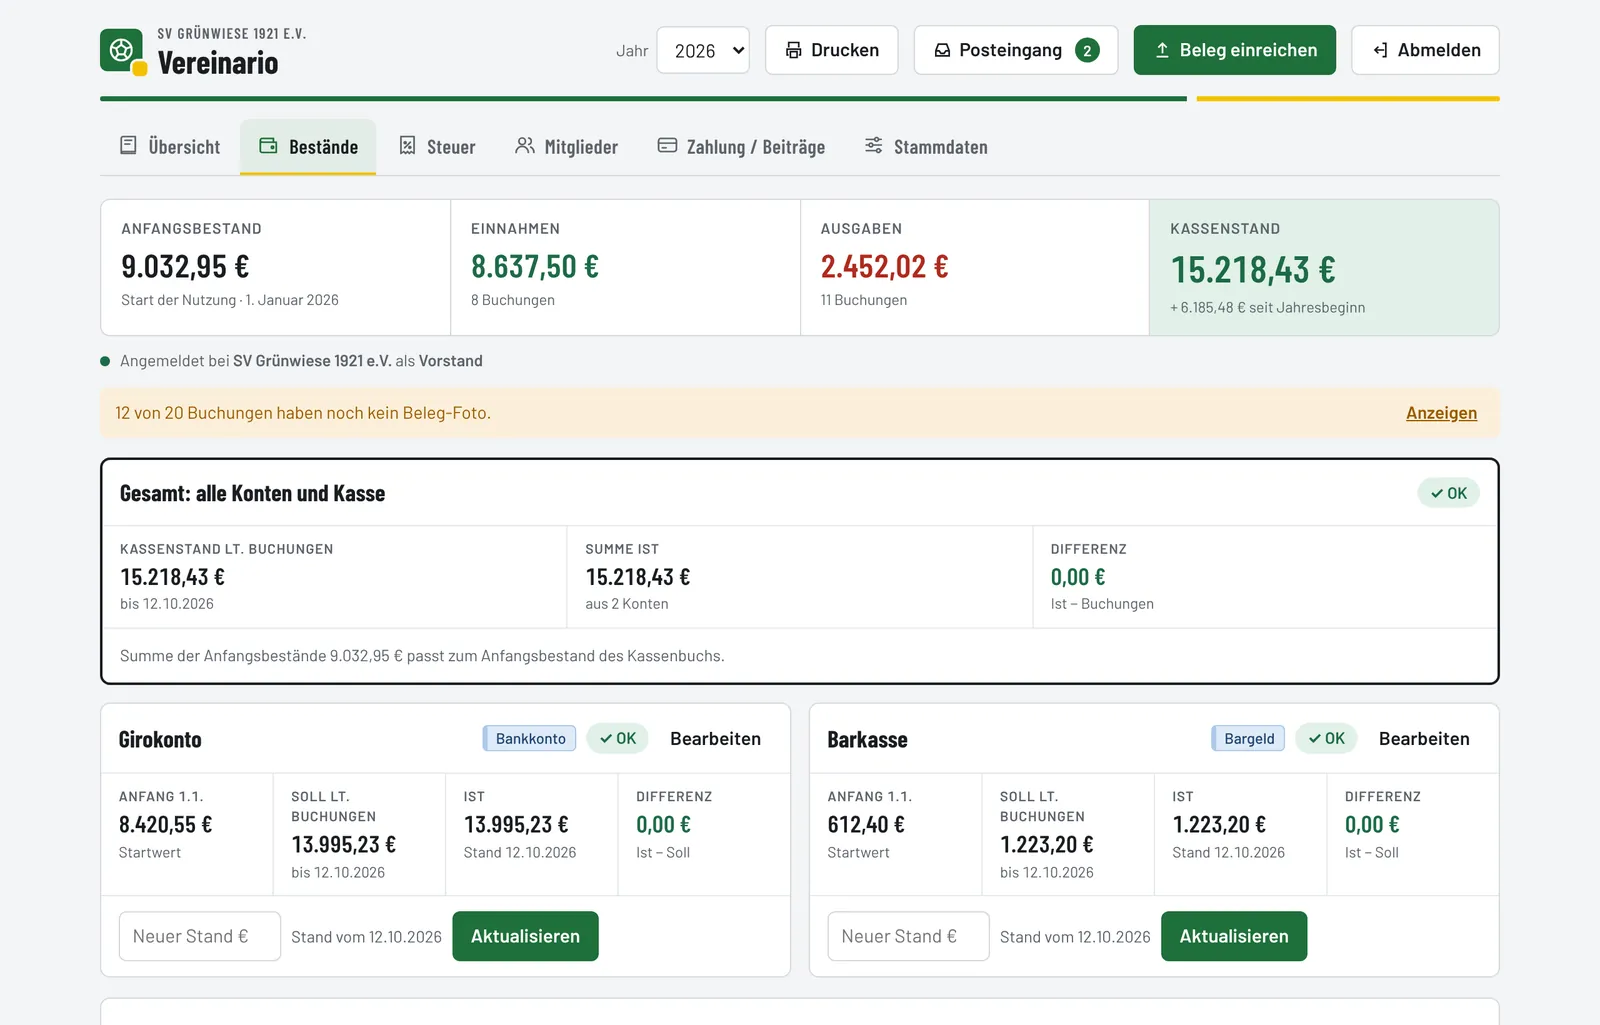The width and height of the screenshot is (1600, 1025).
Task: Click the Posteingang badge showing 2
Action: [1087, 51]
